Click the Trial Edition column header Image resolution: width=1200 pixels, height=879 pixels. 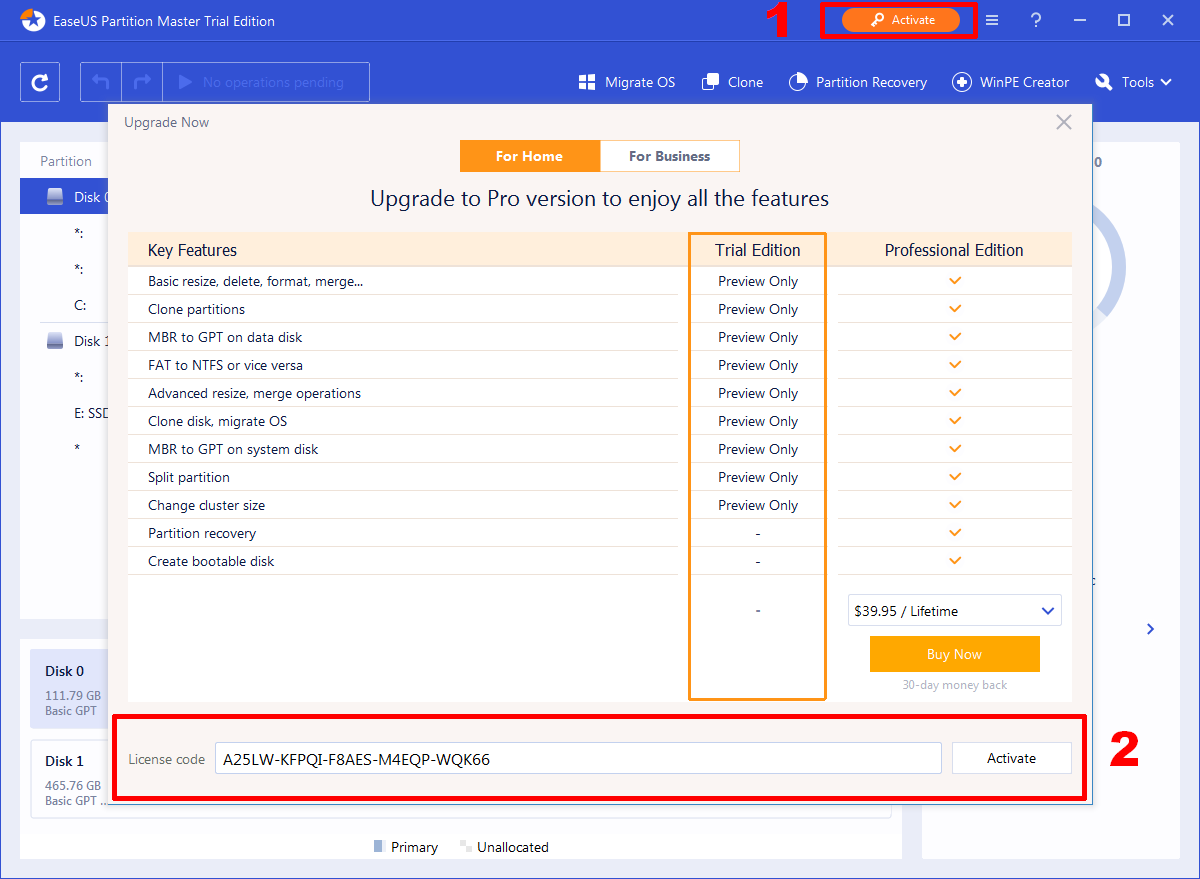point(757,250)
